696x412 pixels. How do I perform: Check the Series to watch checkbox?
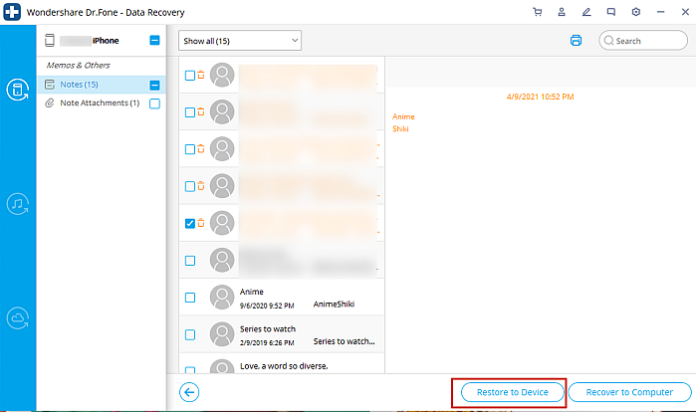(x=190, y=334)
